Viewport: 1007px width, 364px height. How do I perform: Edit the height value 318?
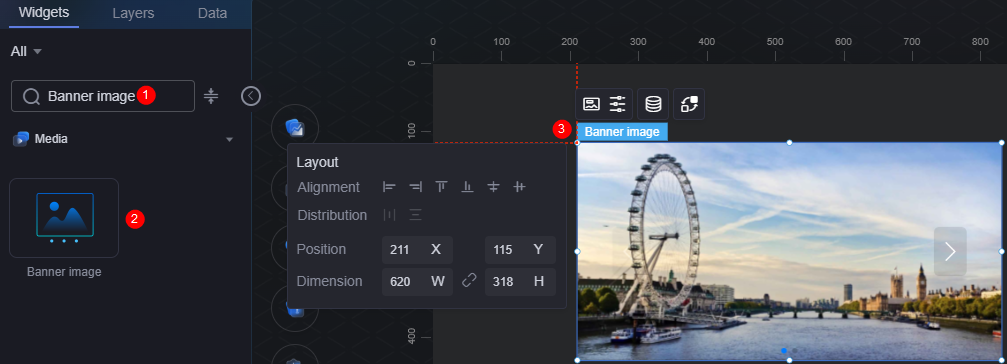(x=520, y=282)
